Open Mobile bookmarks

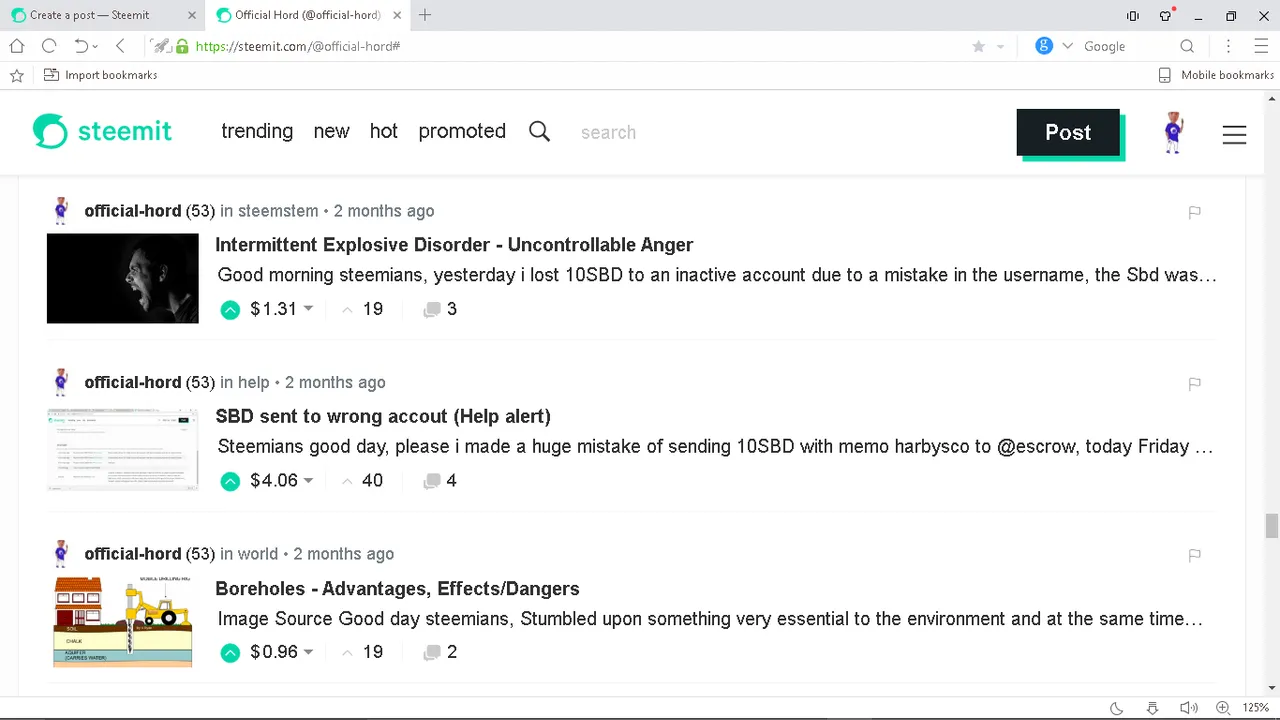tap(1216, 75)
